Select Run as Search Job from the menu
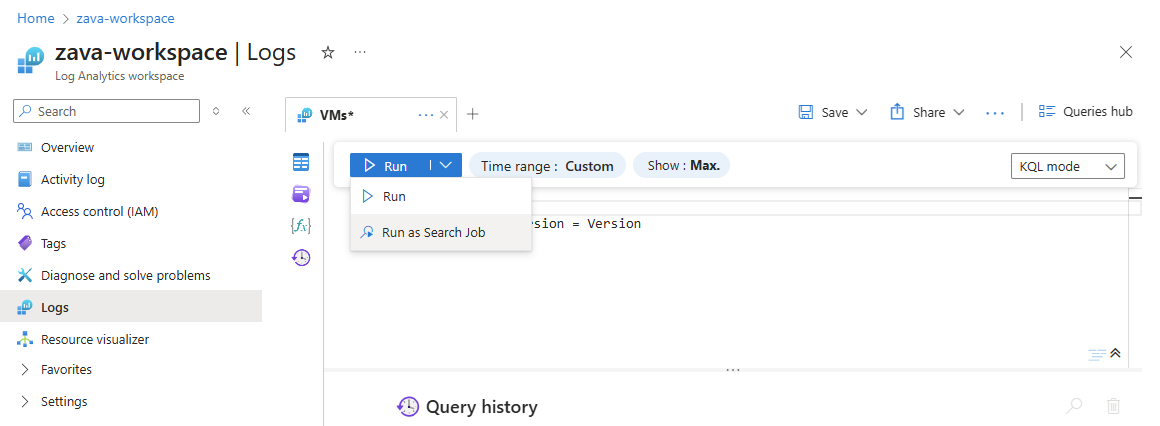The image size is (1160, 426). point(433,232)
